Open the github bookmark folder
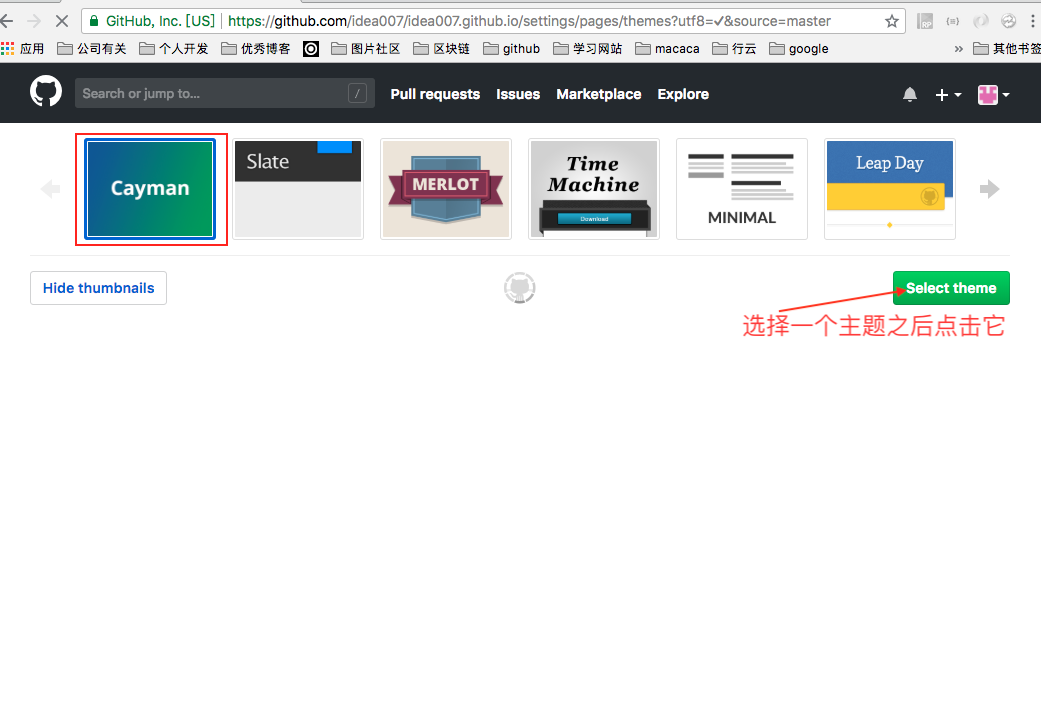Viewport: 1041px width, 703px height. click(511, 48)
